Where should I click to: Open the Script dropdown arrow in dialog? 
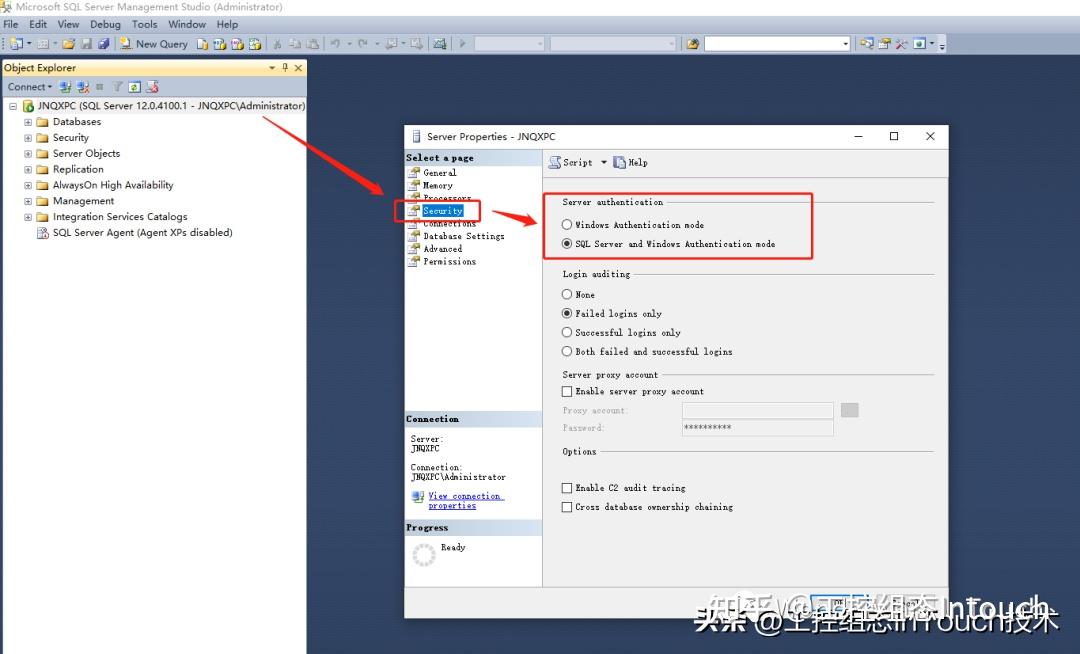pos(603,162)
